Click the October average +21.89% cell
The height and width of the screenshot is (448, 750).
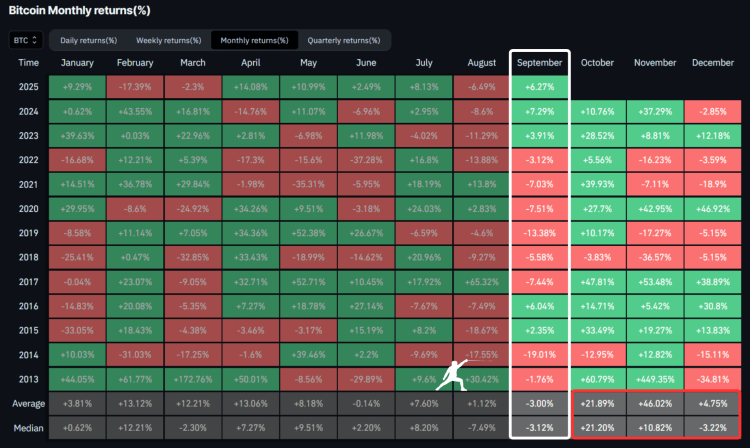(597, 404)
